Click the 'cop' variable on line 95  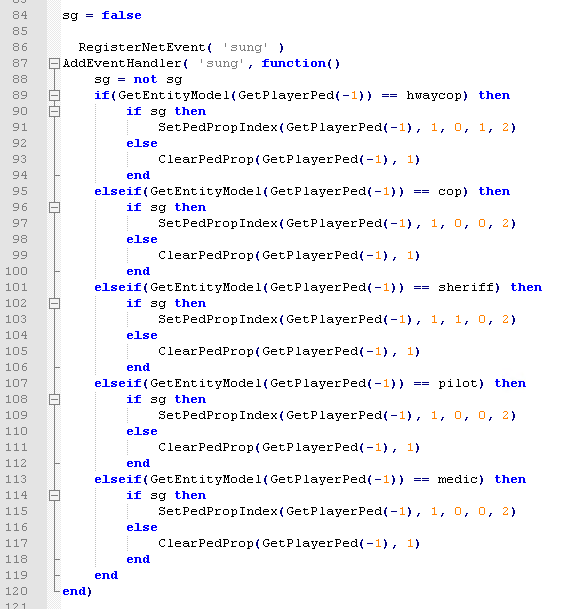point(450,191)
